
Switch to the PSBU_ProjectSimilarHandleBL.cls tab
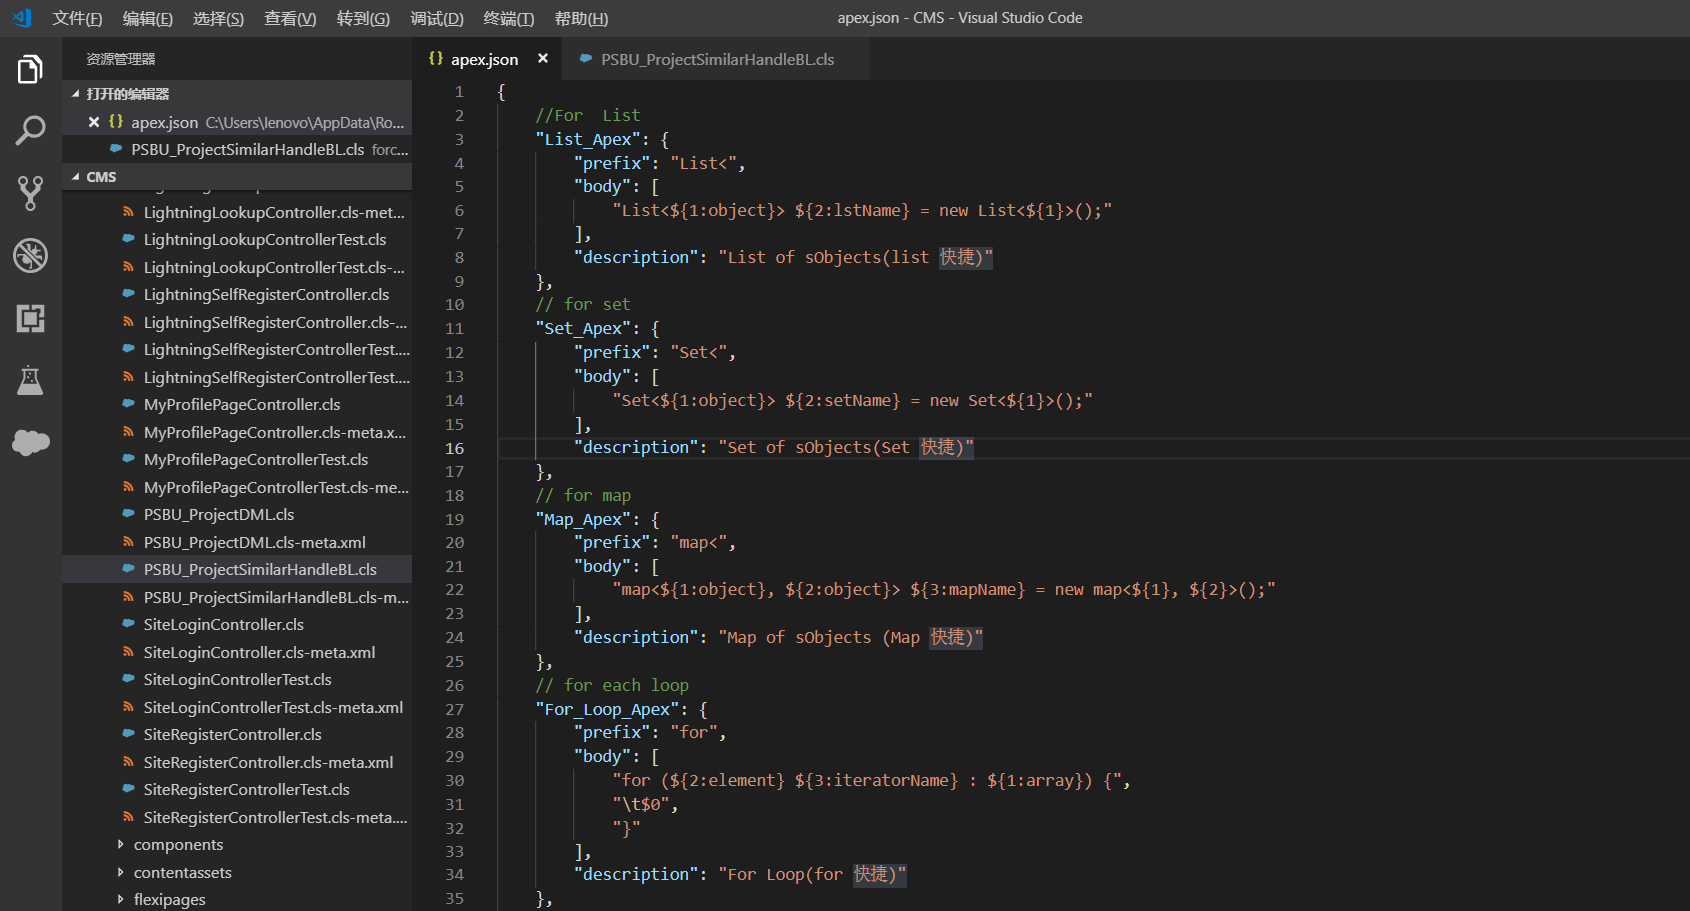click(x=714, y=58)
